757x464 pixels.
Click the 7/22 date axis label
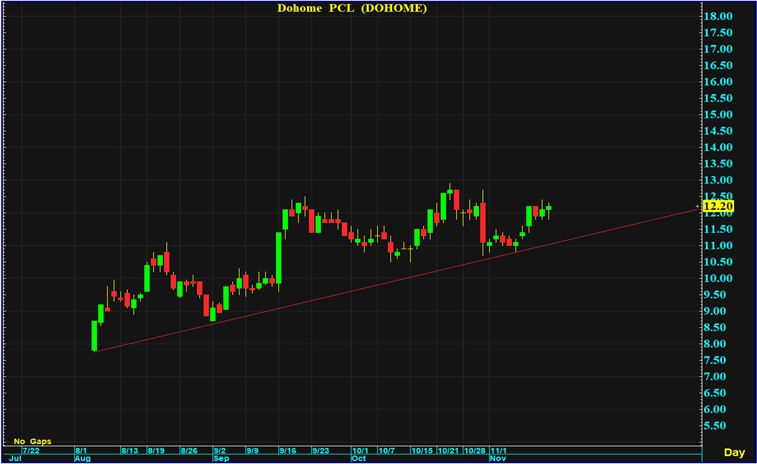coord(31,450)
